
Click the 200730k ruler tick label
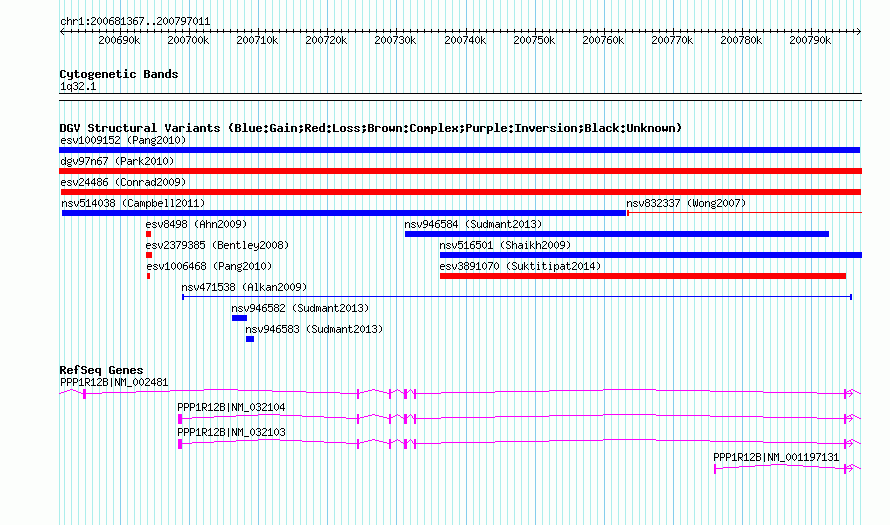pos(396,41)
